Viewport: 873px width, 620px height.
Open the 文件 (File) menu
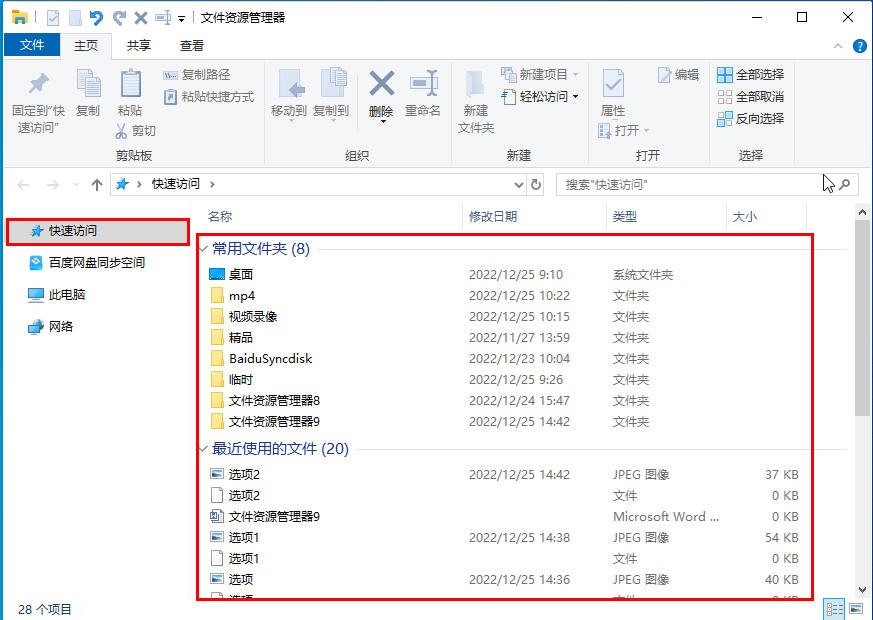pyautogui.click(x=31, y=44)
